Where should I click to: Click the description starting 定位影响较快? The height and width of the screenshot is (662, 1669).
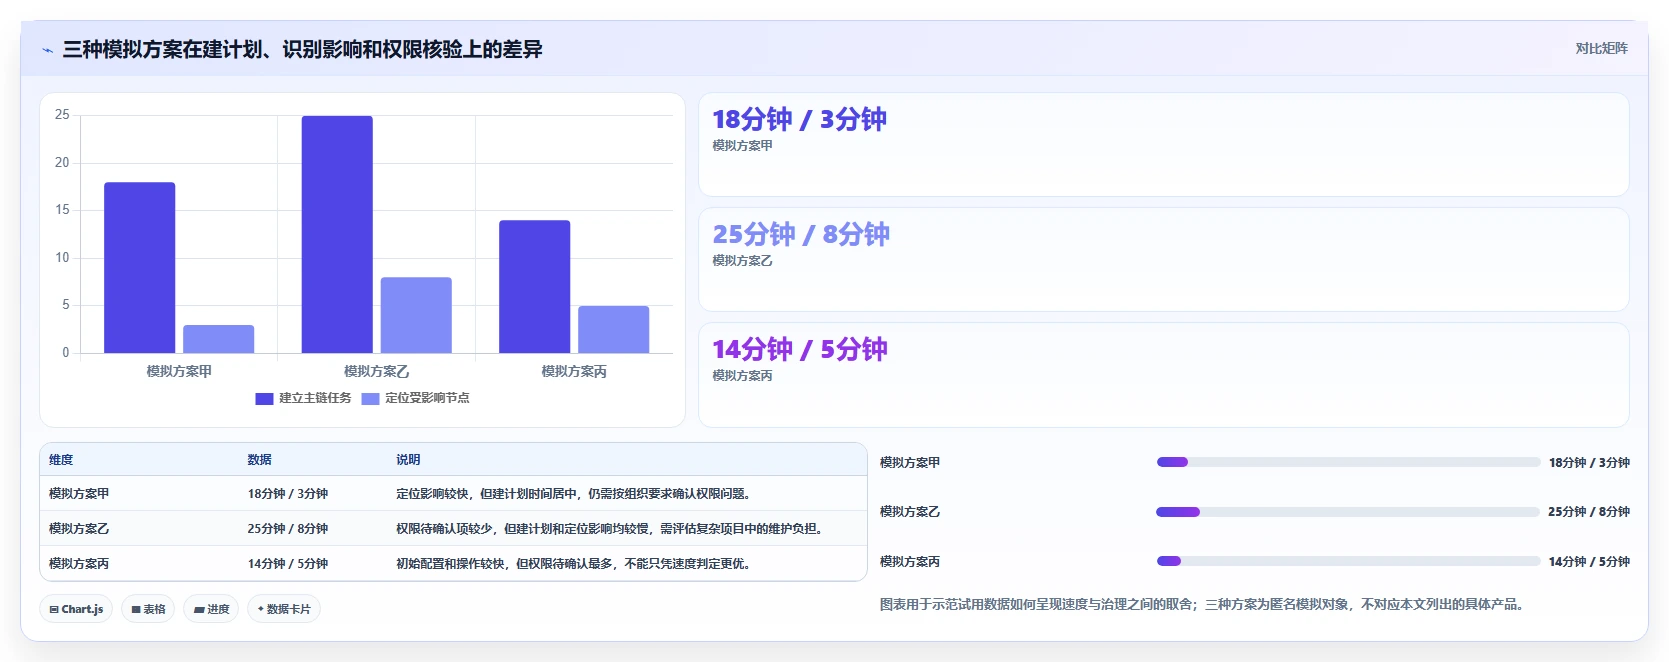pyautogui.click(x=575, y=494)
